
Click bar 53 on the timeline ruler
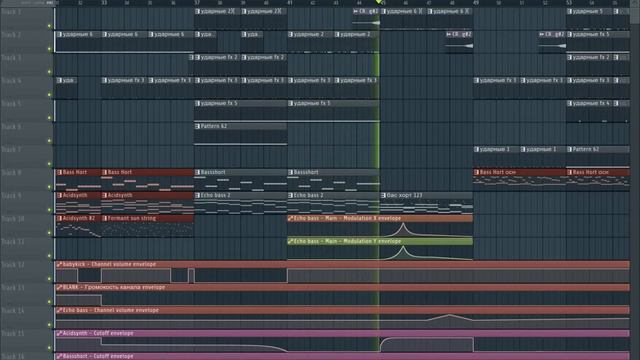[569, 3]
